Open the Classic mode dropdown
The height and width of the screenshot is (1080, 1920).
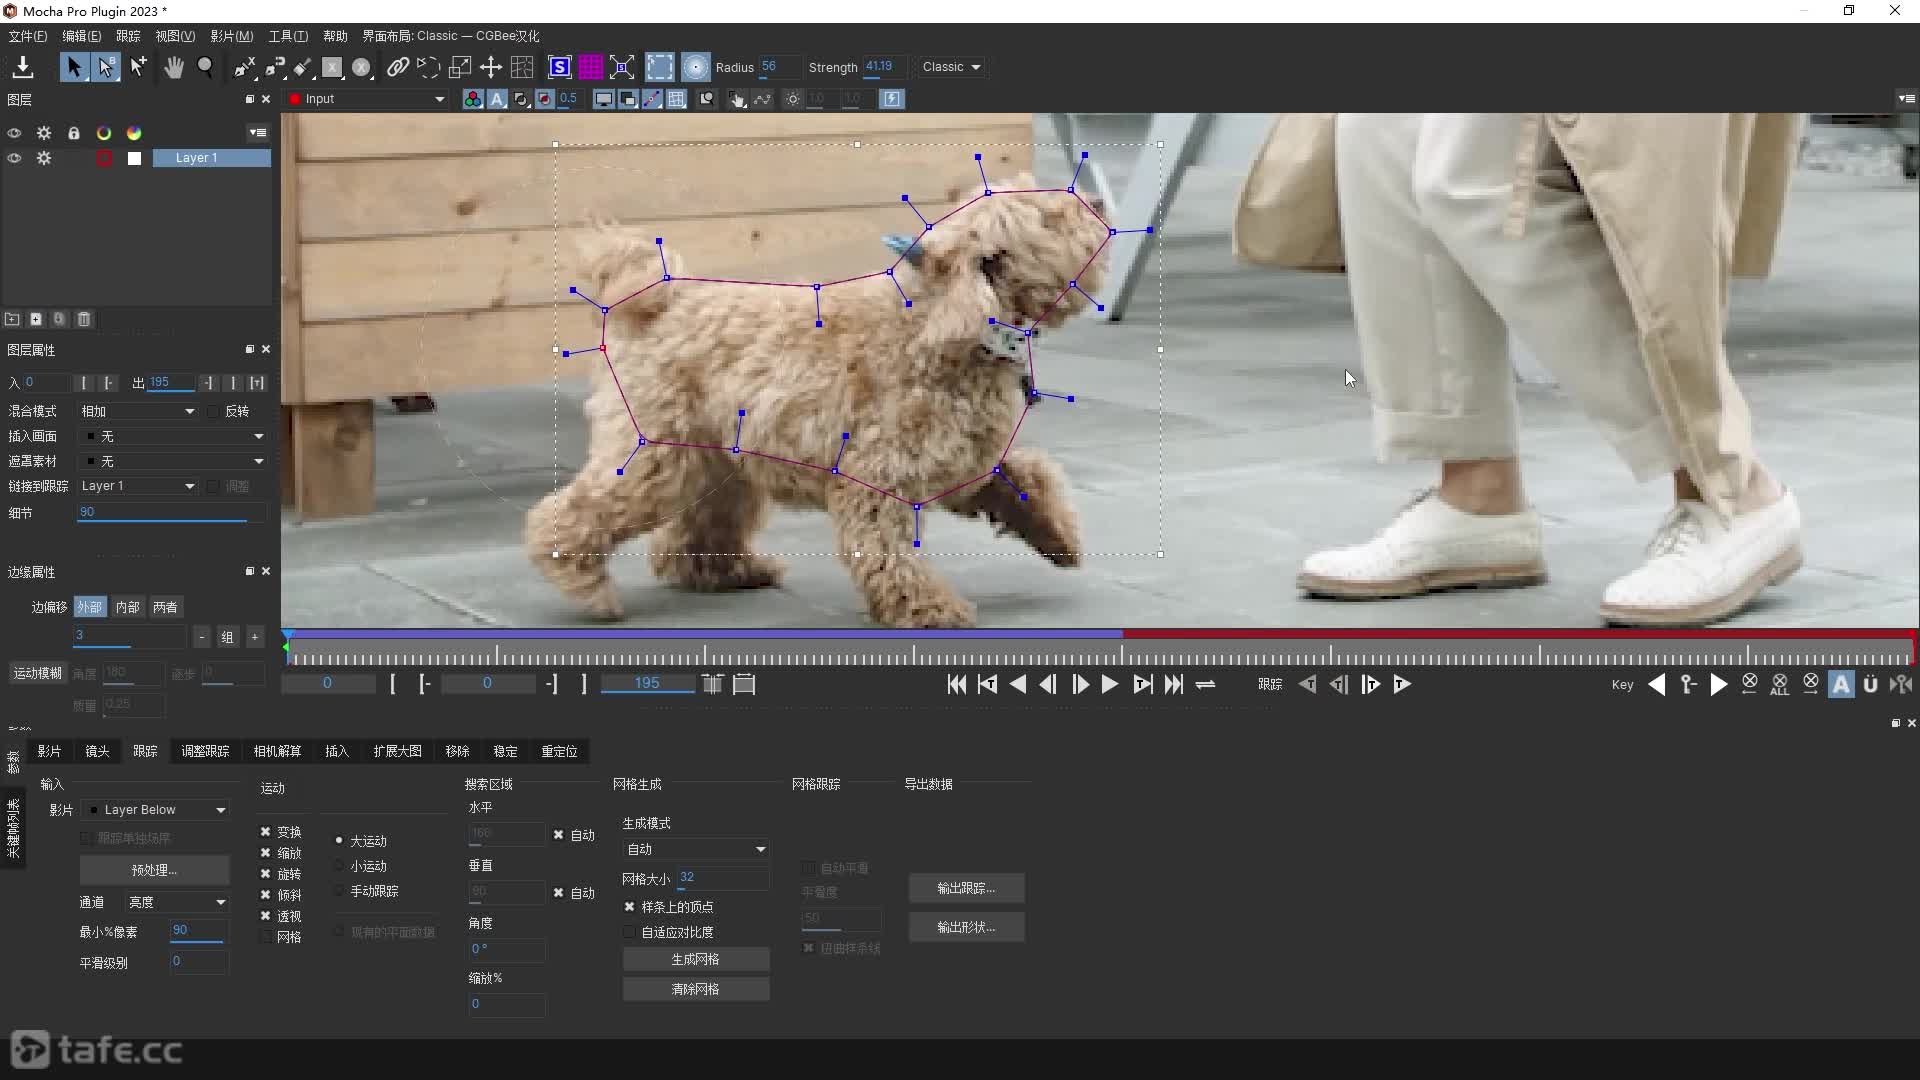click(x=951, y=67)
